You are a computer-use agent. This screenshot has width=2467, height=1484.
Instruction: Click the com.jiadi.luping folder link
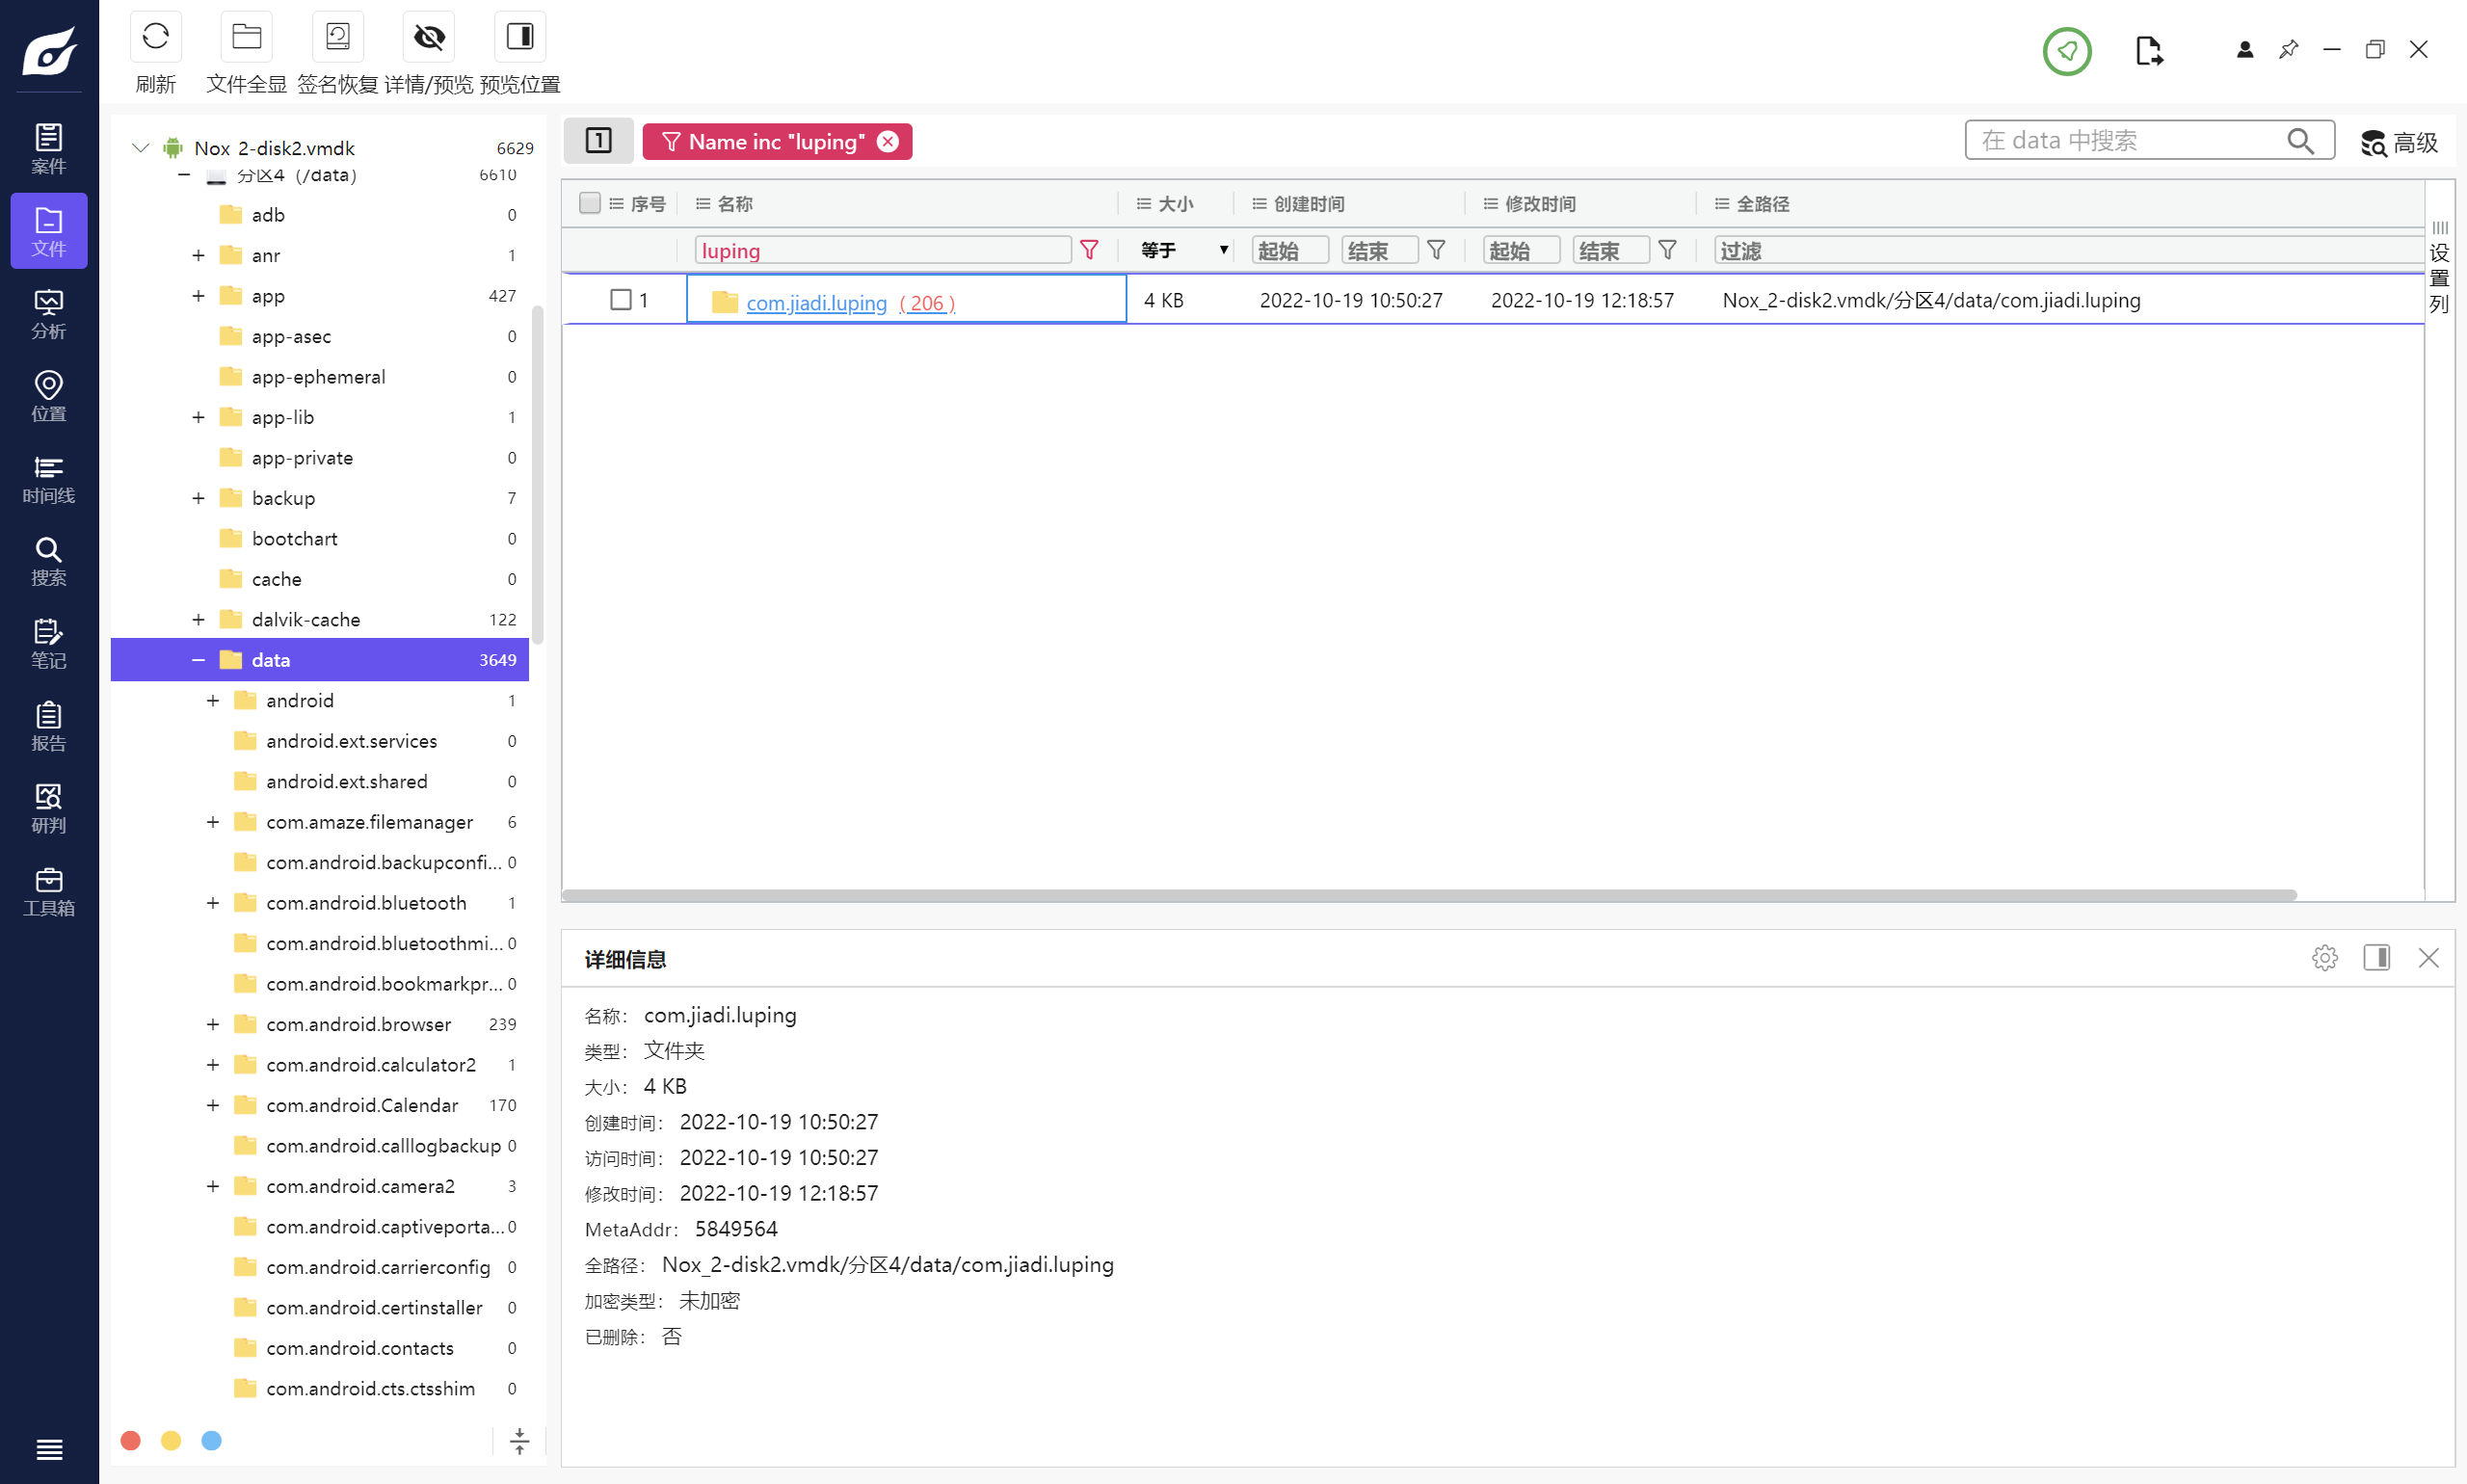(x=816, y=302)
